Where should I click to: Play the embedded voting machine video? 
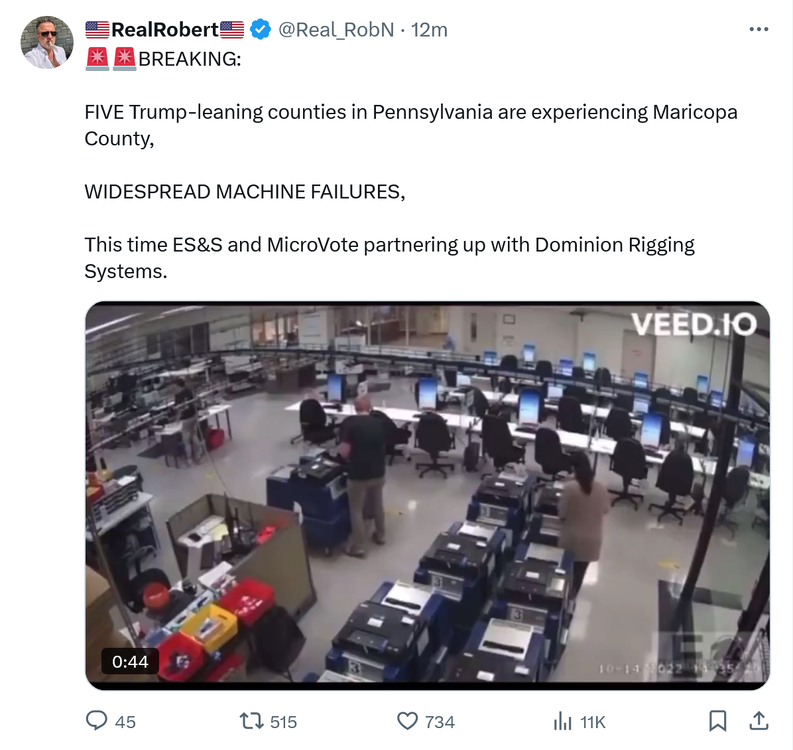427,496
